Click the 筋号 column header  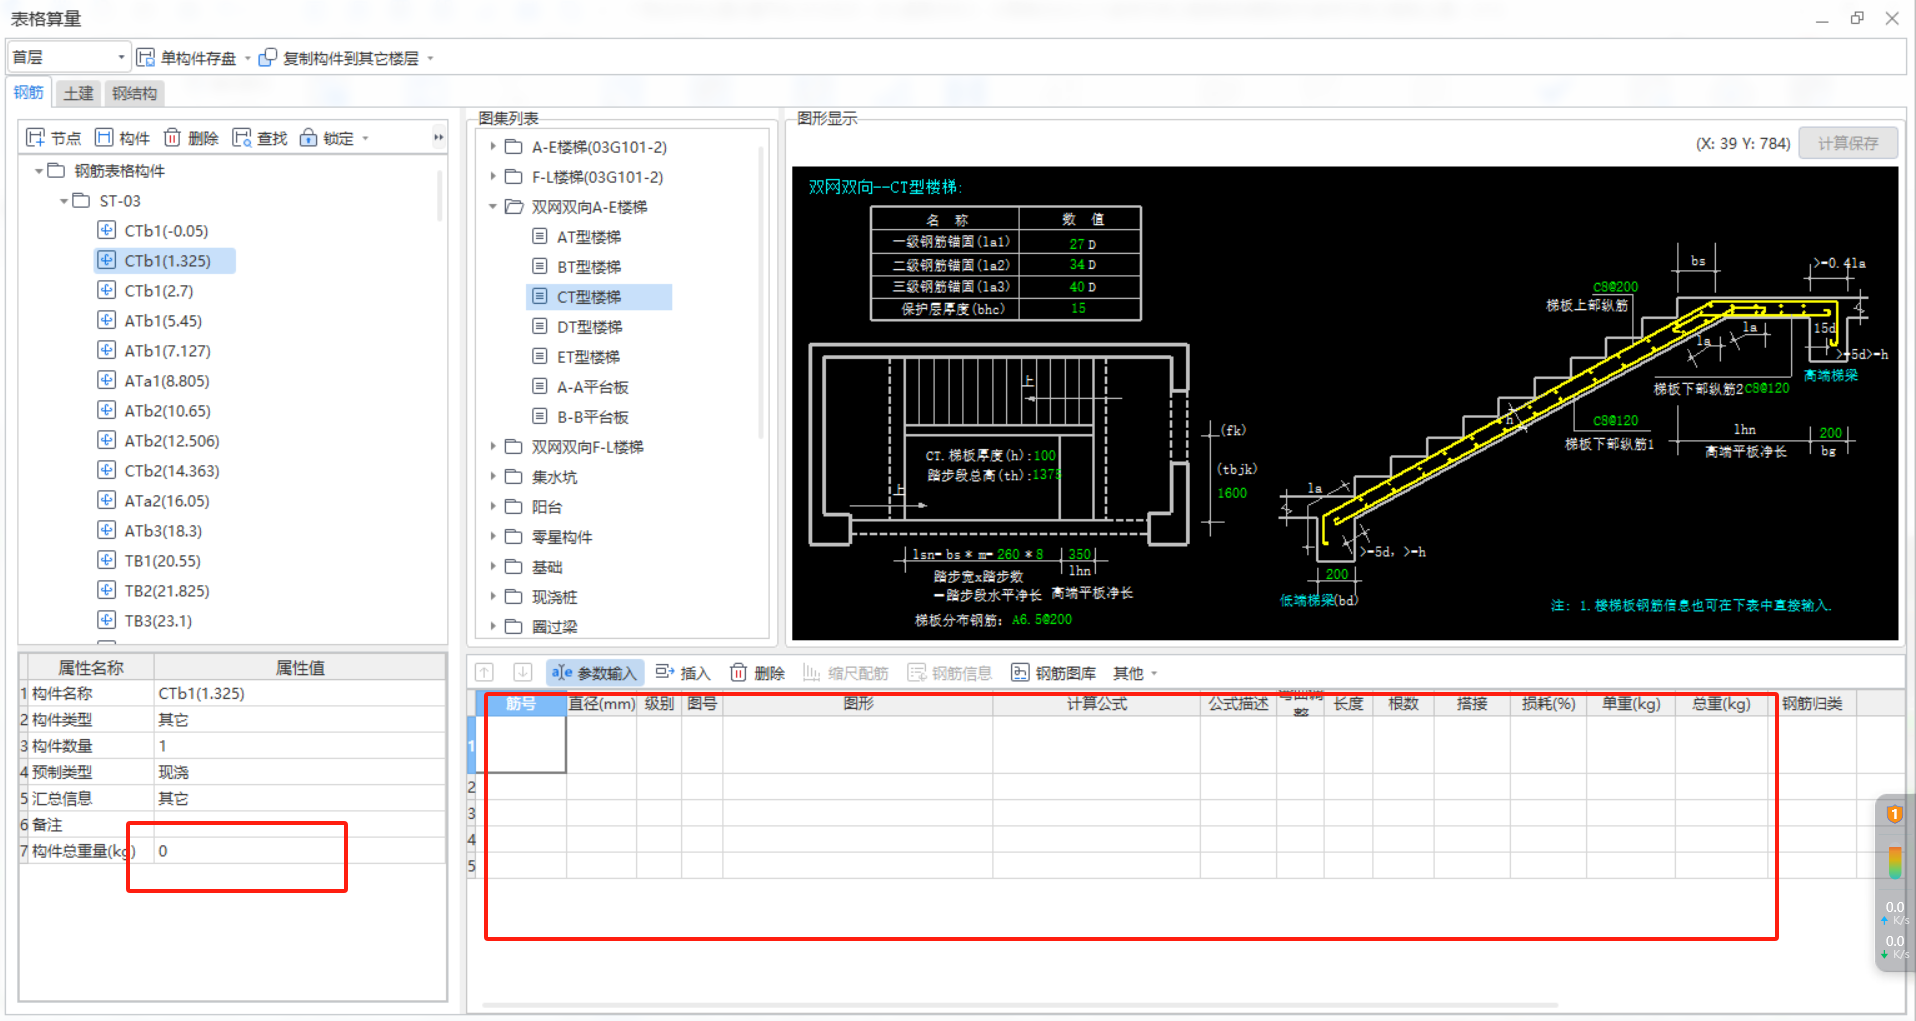pos(521,704)
